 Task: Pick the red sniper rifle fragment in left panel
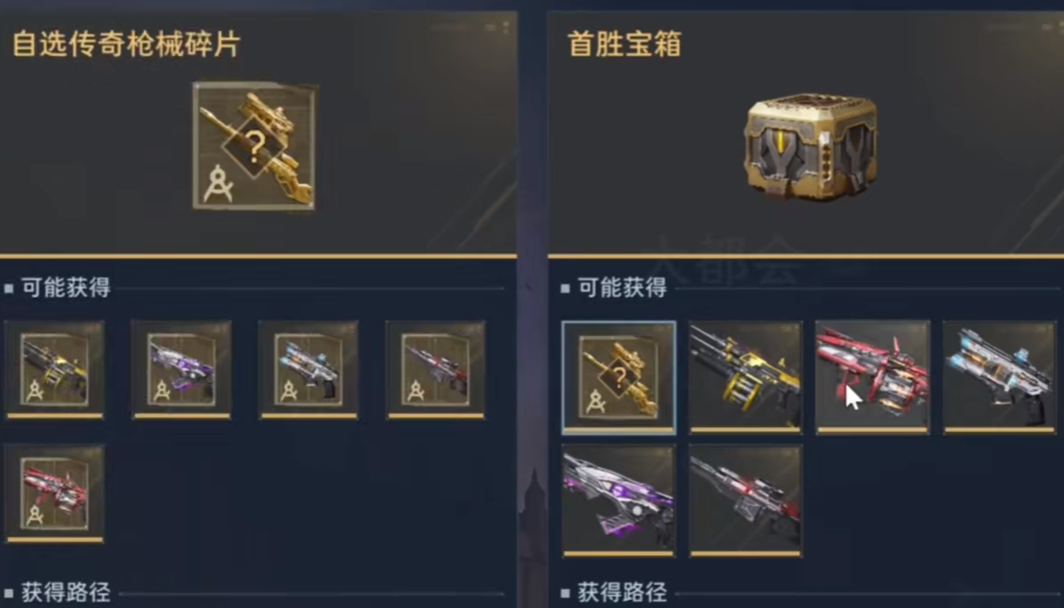(x=436, y=370)
